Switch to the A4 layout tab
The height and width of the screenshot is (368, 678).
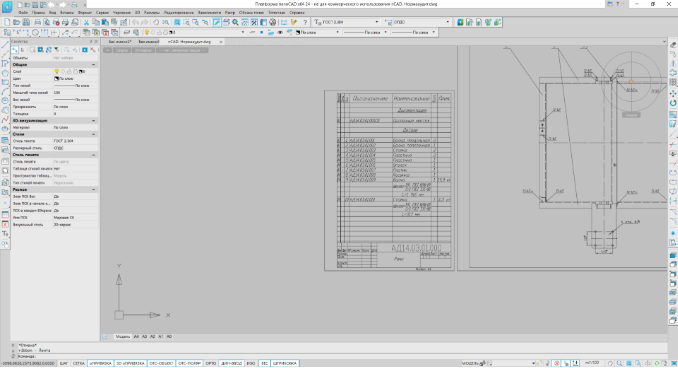[x=136, y=336]
